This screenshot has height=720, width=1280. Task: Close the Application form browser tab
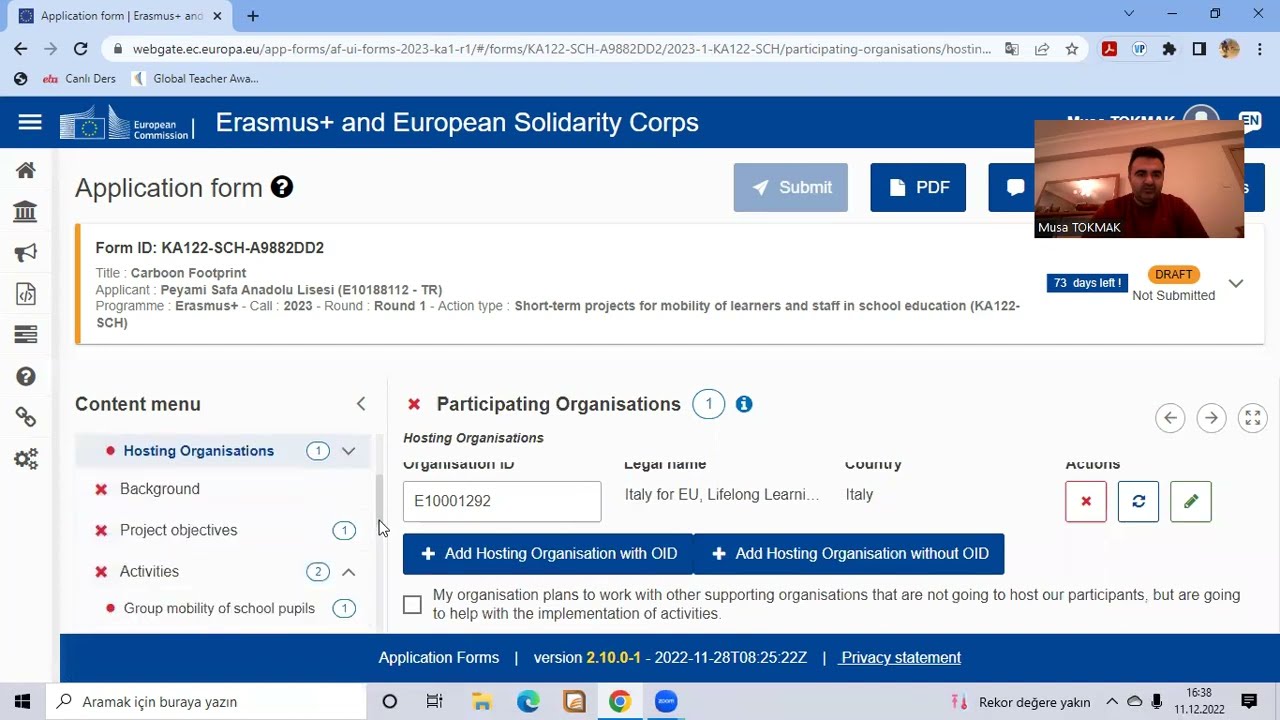point(217,16)
